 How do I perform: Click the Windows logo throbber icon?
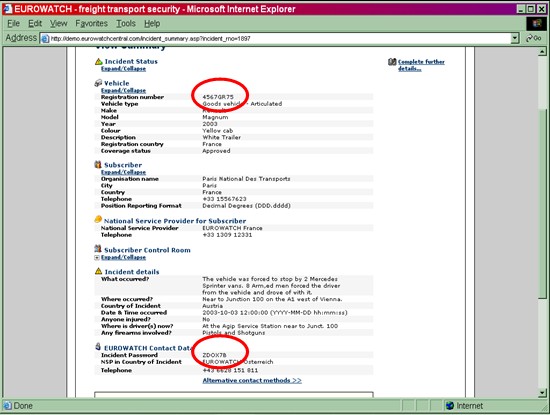click(x=536, y=24)
